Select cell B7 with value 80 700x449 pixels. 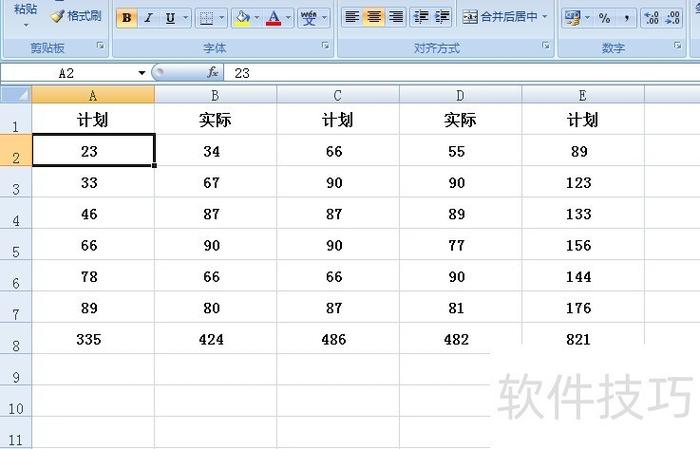click(215, 307)
